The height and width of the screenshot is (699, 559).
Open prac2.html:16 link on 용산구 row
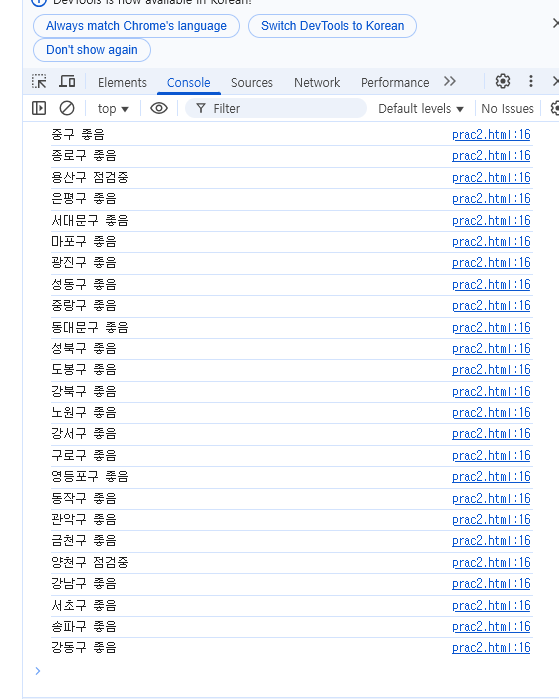[491, 177]
